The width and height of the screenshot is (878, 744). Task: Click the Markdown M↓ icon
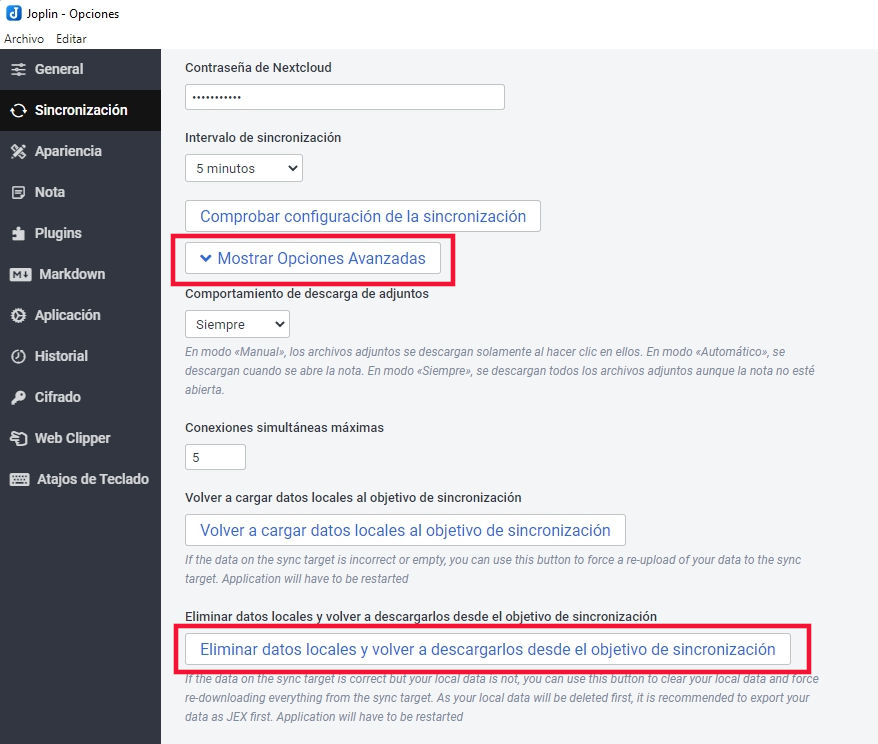coord(21,274)
